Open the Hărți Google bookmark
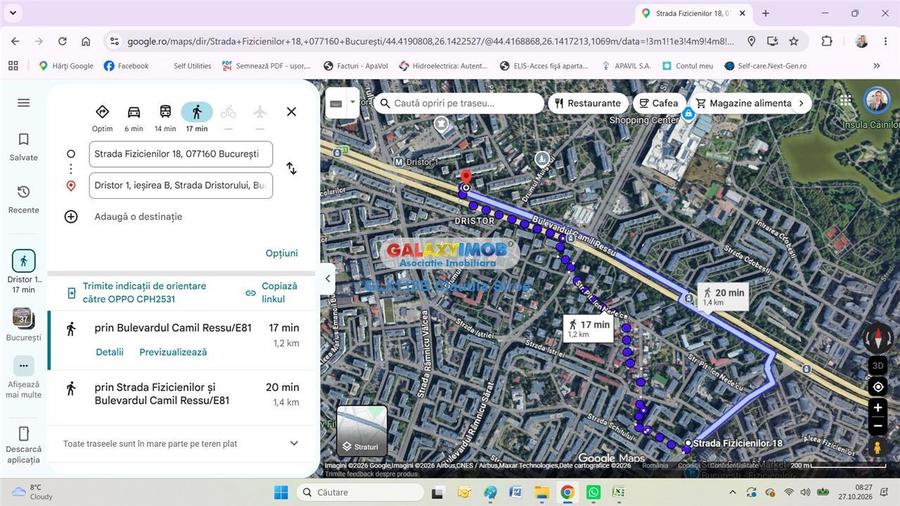 [x=66, y=66]
